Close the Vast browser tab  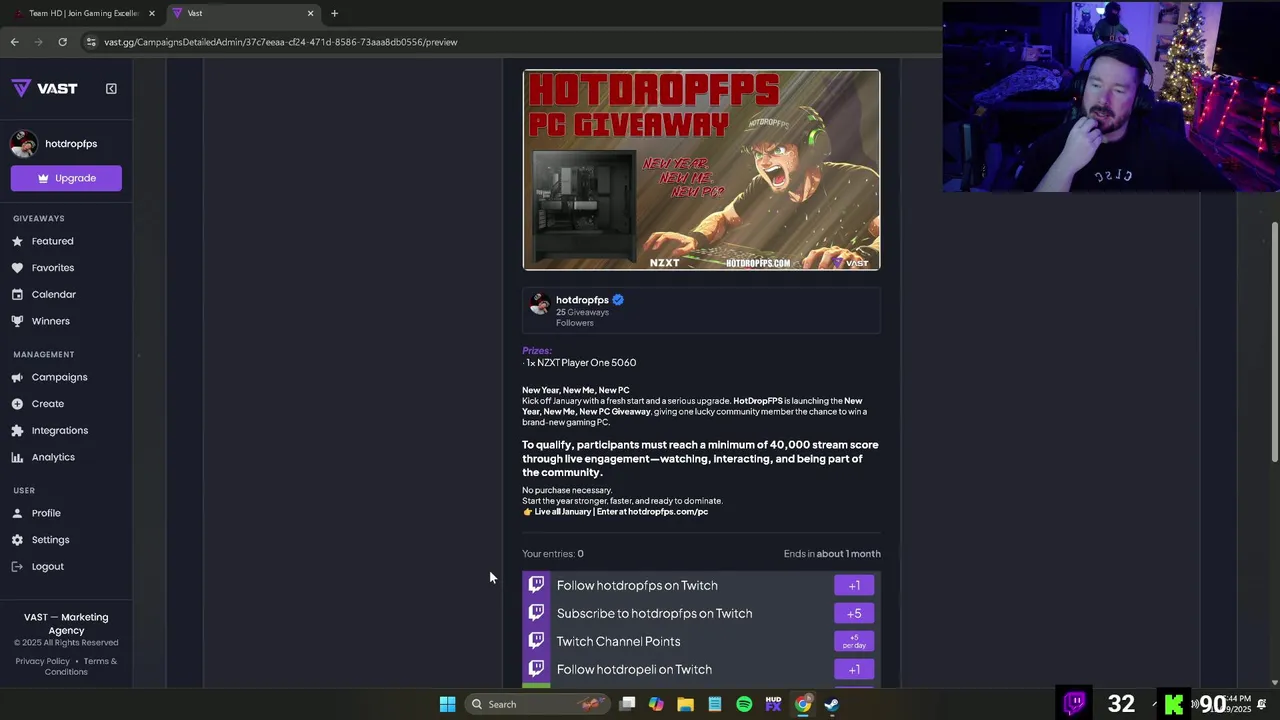point(310,13)
